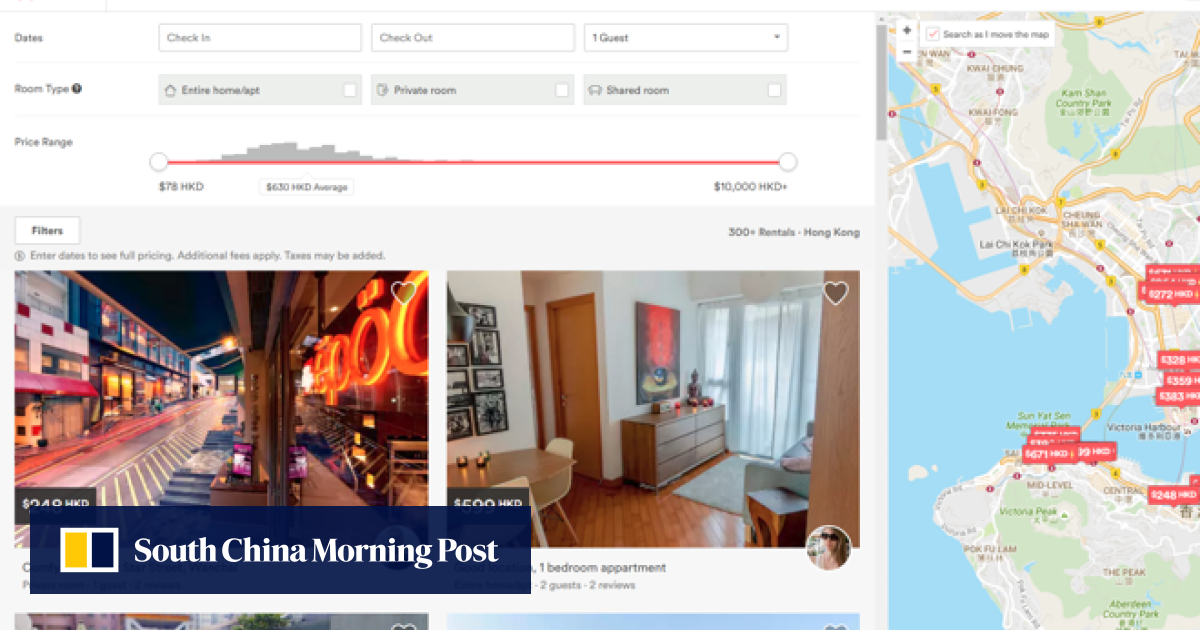This screenshot has height=630, width=1200.
Task: Open the 1 Guest dropdown
Action: pos(686,38)
